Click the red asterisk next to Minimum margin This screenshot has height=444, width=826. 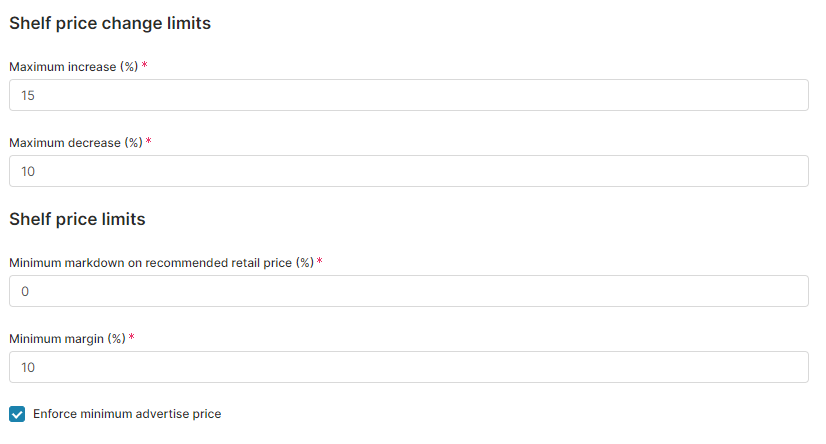(132, 337)
